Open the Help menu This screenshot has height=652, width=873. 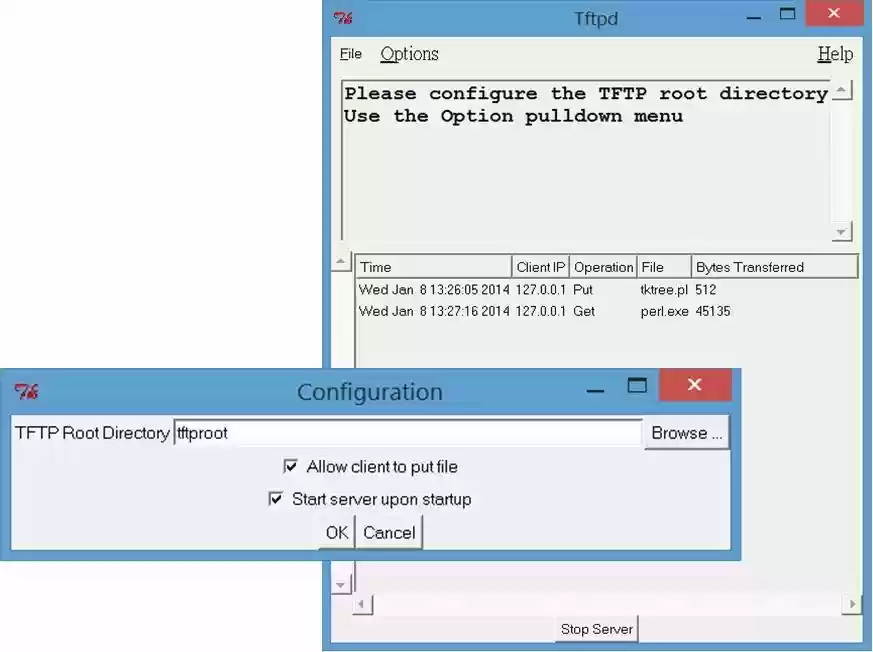pyautogui.click(x=835, y=53)
